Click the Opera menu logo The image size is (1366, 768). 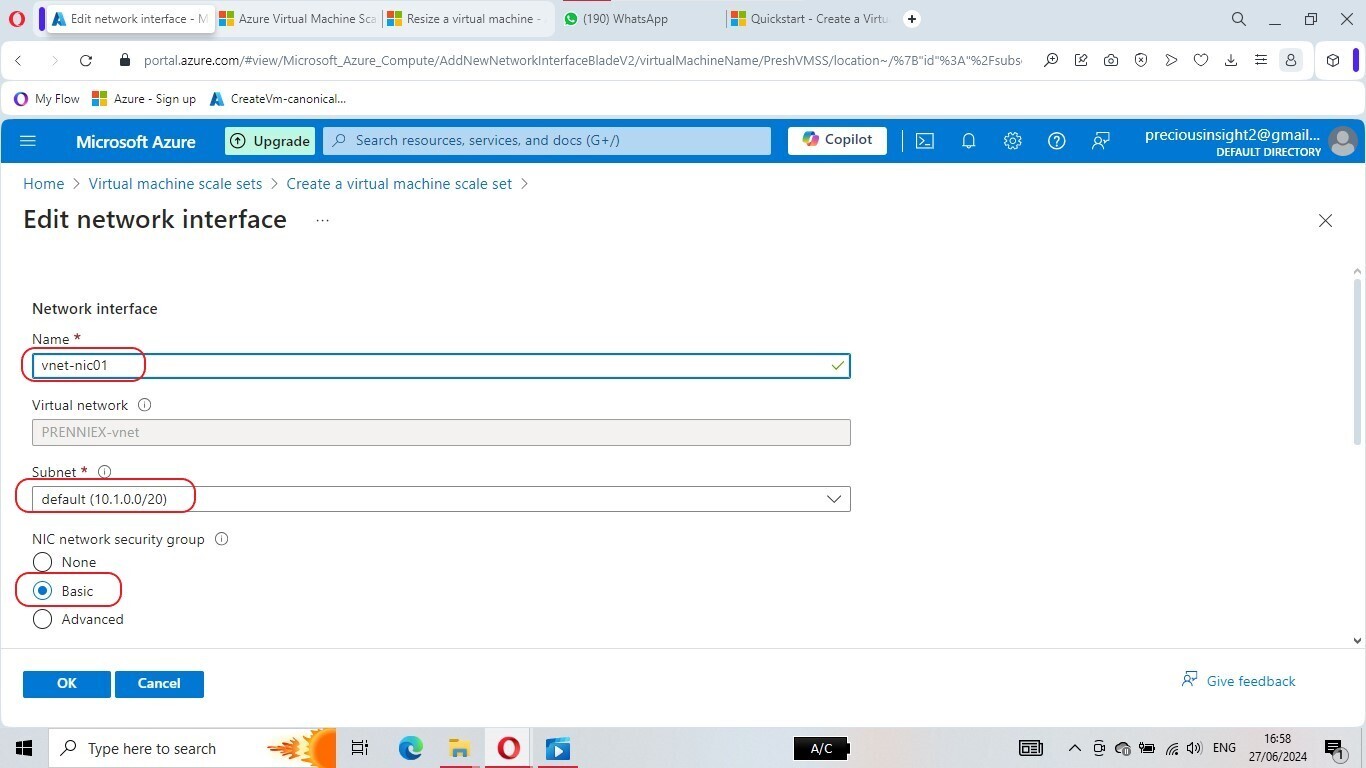tap(16, 19)
